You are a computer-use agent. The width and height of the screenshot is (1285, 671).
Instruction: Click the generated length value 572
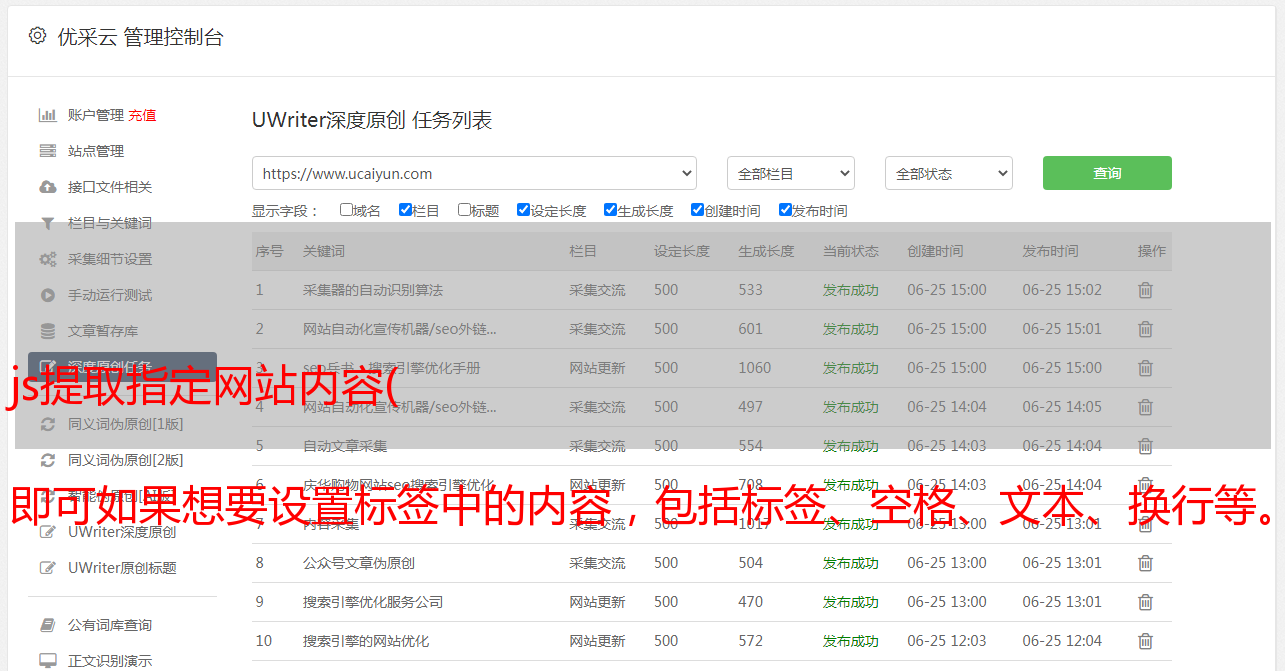751,641
